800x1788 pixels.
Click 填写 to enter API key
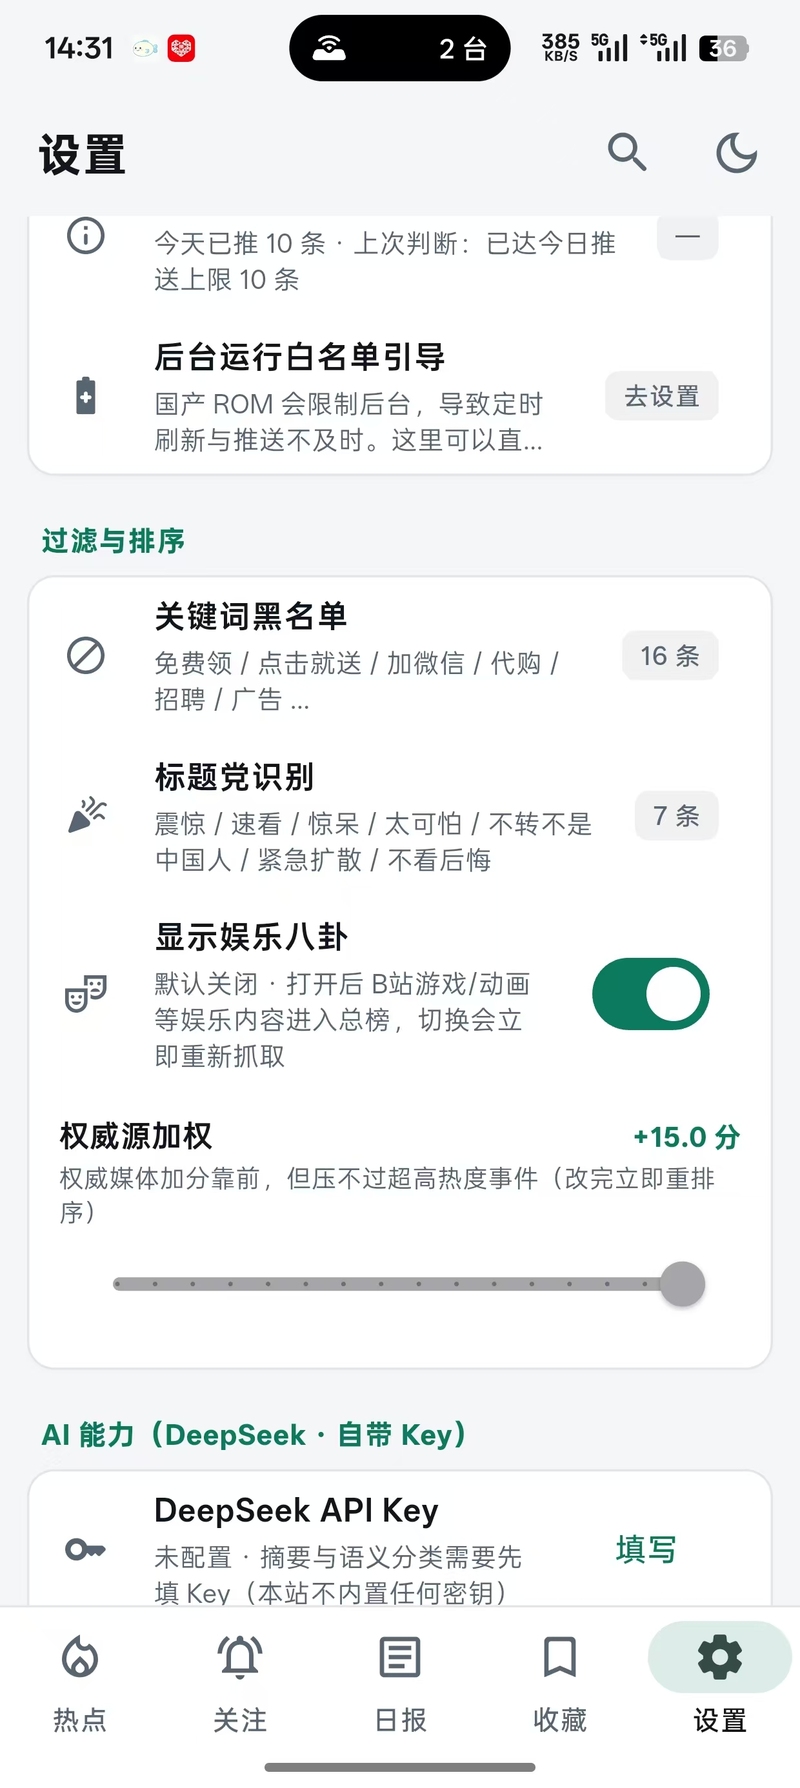coord(646,1550)
